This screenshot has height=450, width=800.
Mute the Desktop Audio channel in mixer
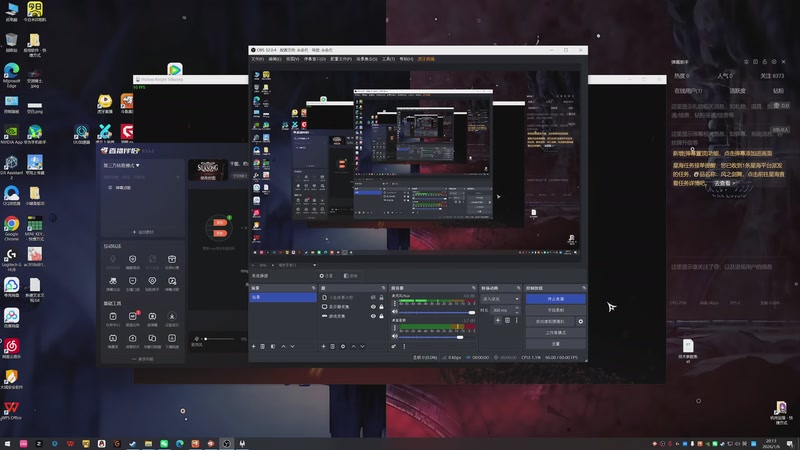pyautogui.click(x=394, y=337)
